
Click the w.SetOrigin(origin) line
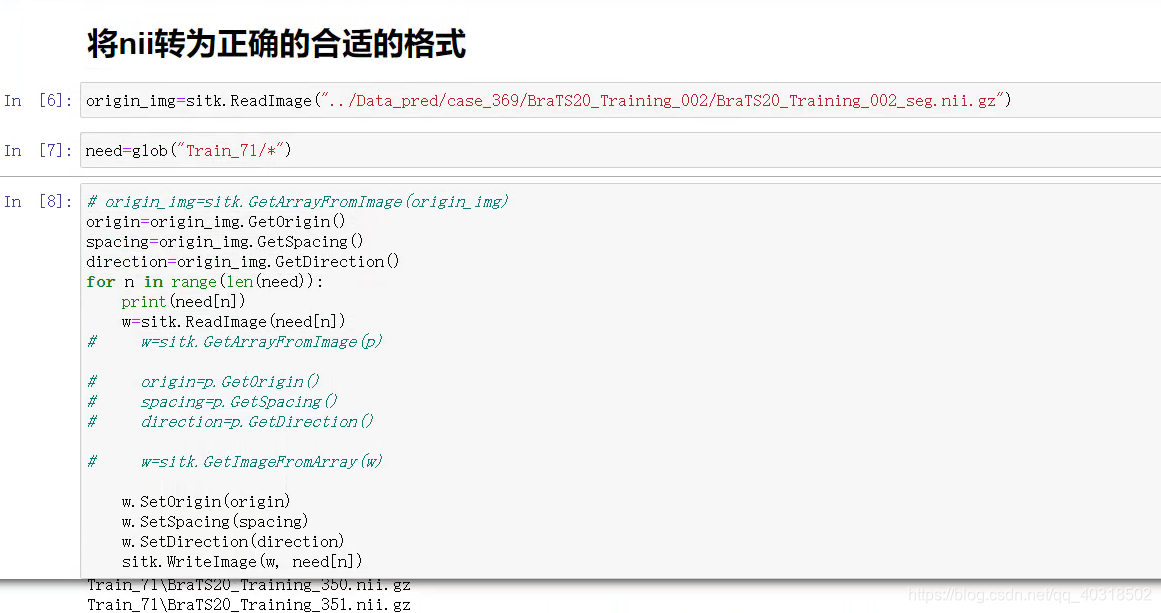[206, 501]
